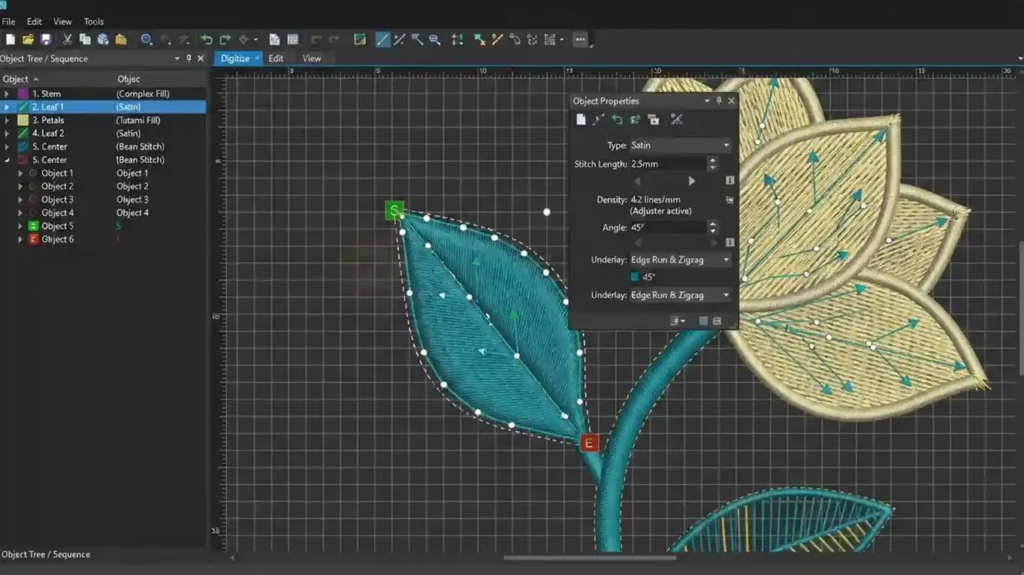Activate the Zoom magnifier tool
Image resolution: width=1024 pixels, height=575 pixels.
point(146,40)
